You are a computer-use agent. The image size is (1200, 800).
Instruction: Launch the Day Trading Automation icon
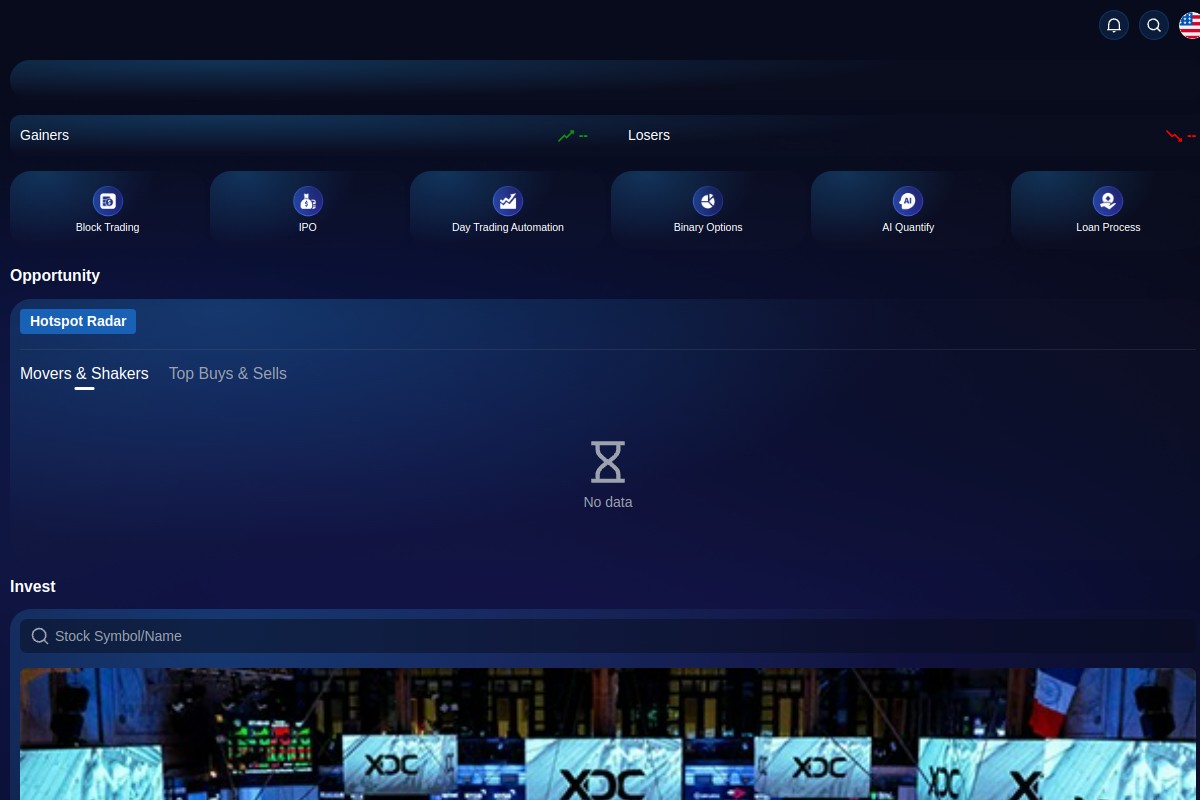508,201
